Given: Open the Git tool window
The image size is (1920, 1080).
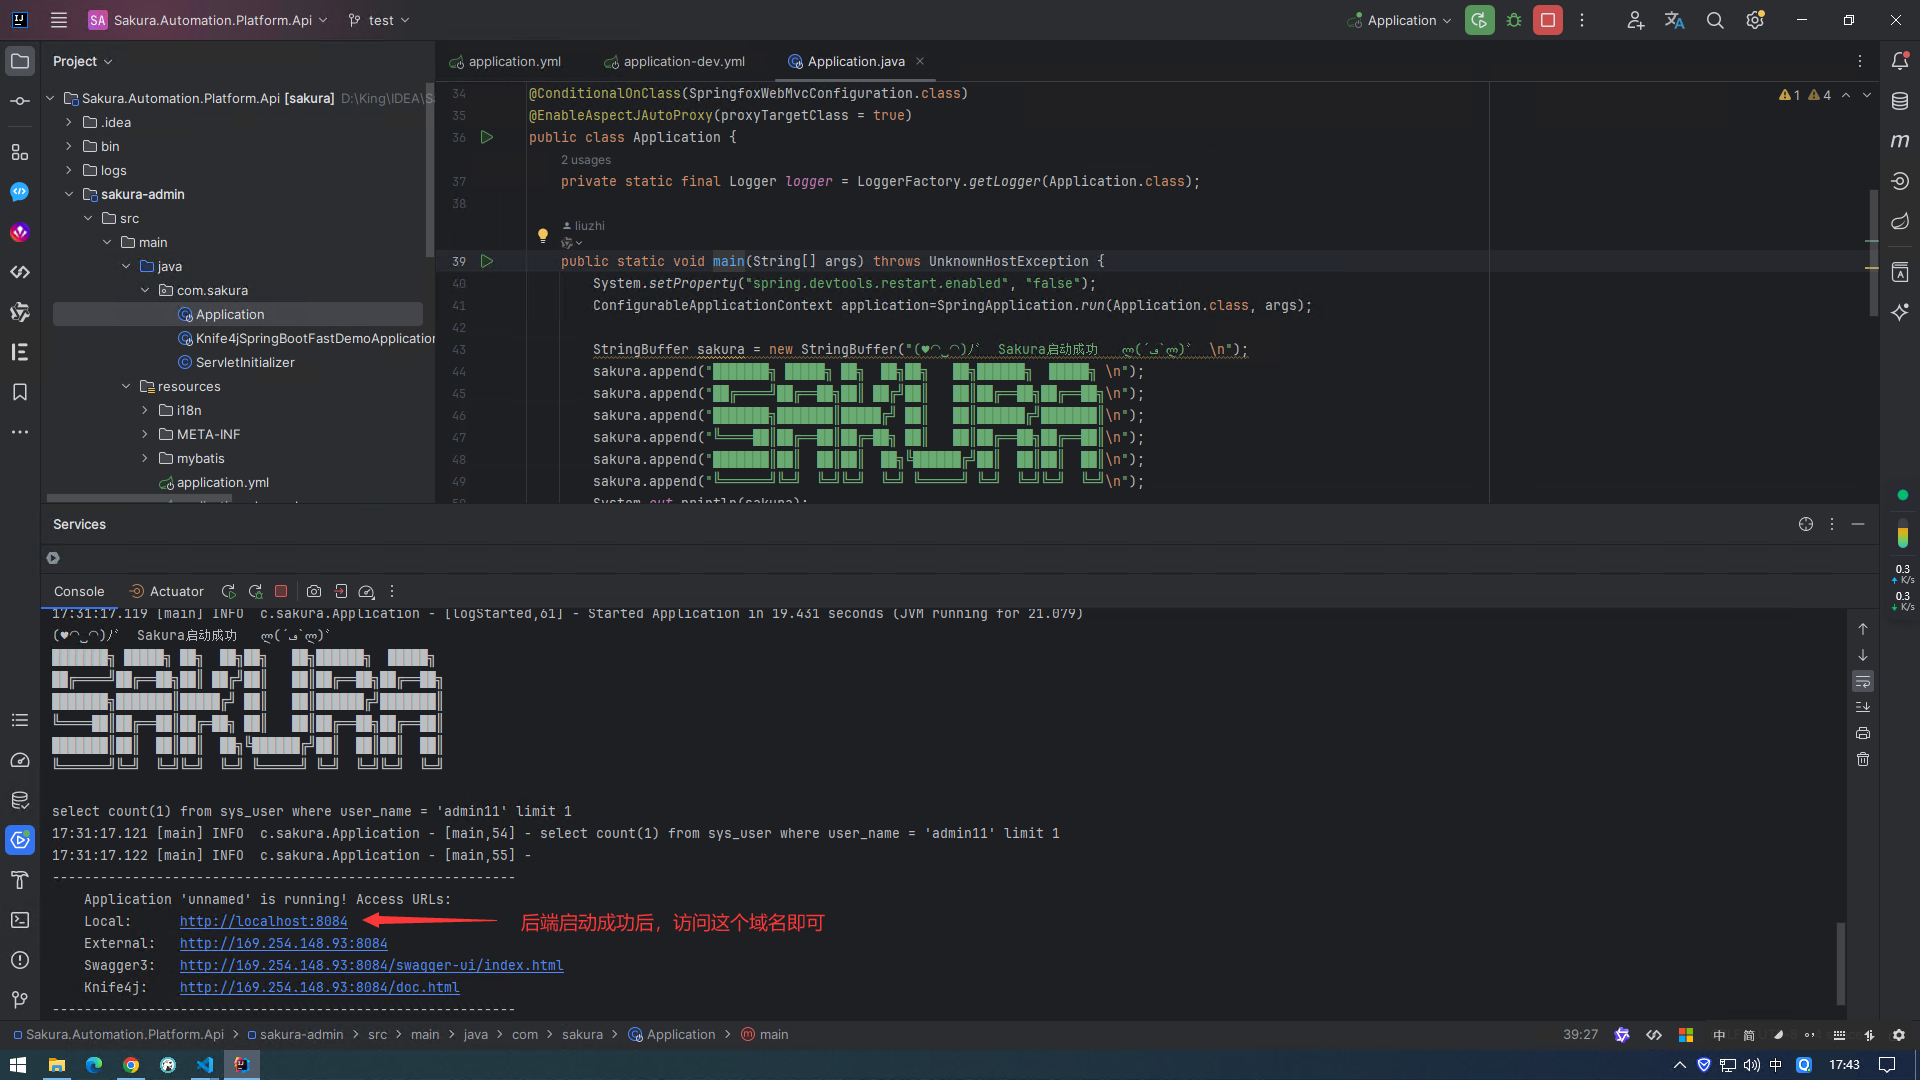Looking at the screenshot, I should tap(20, 1000).
